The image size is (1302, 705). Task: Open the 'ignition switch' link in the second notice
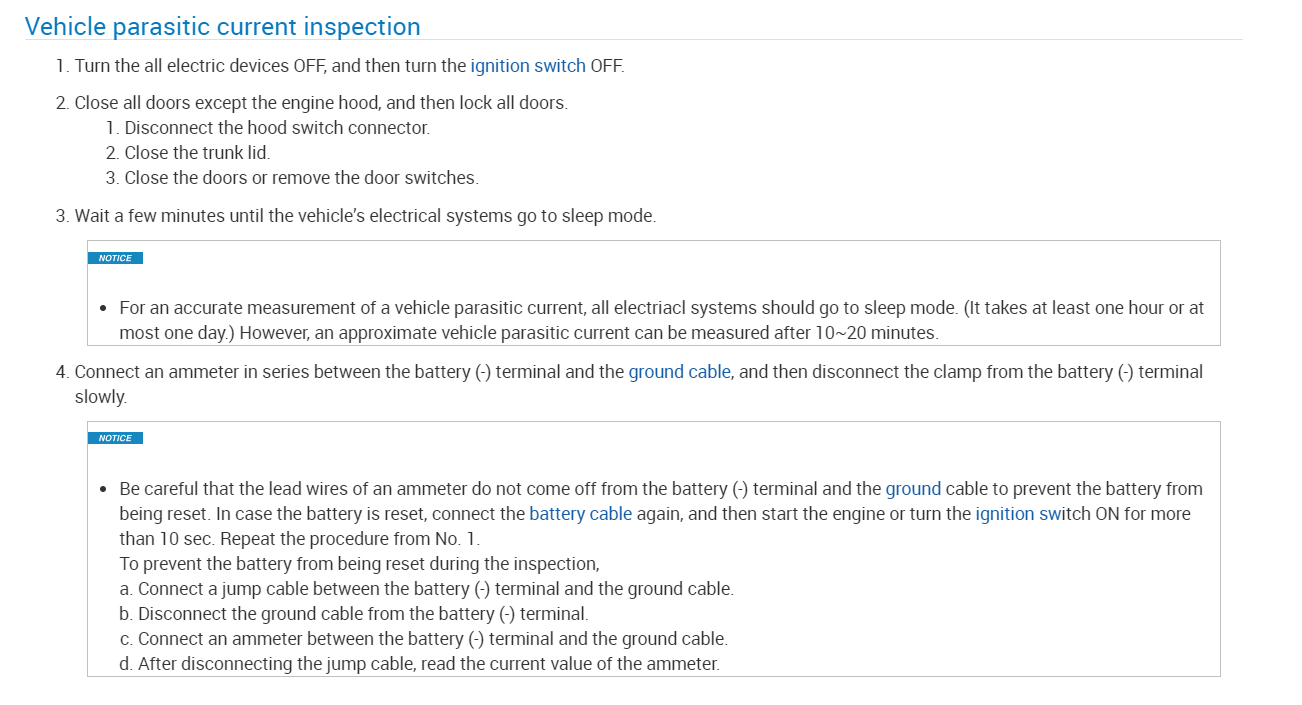click(1019, 514)
